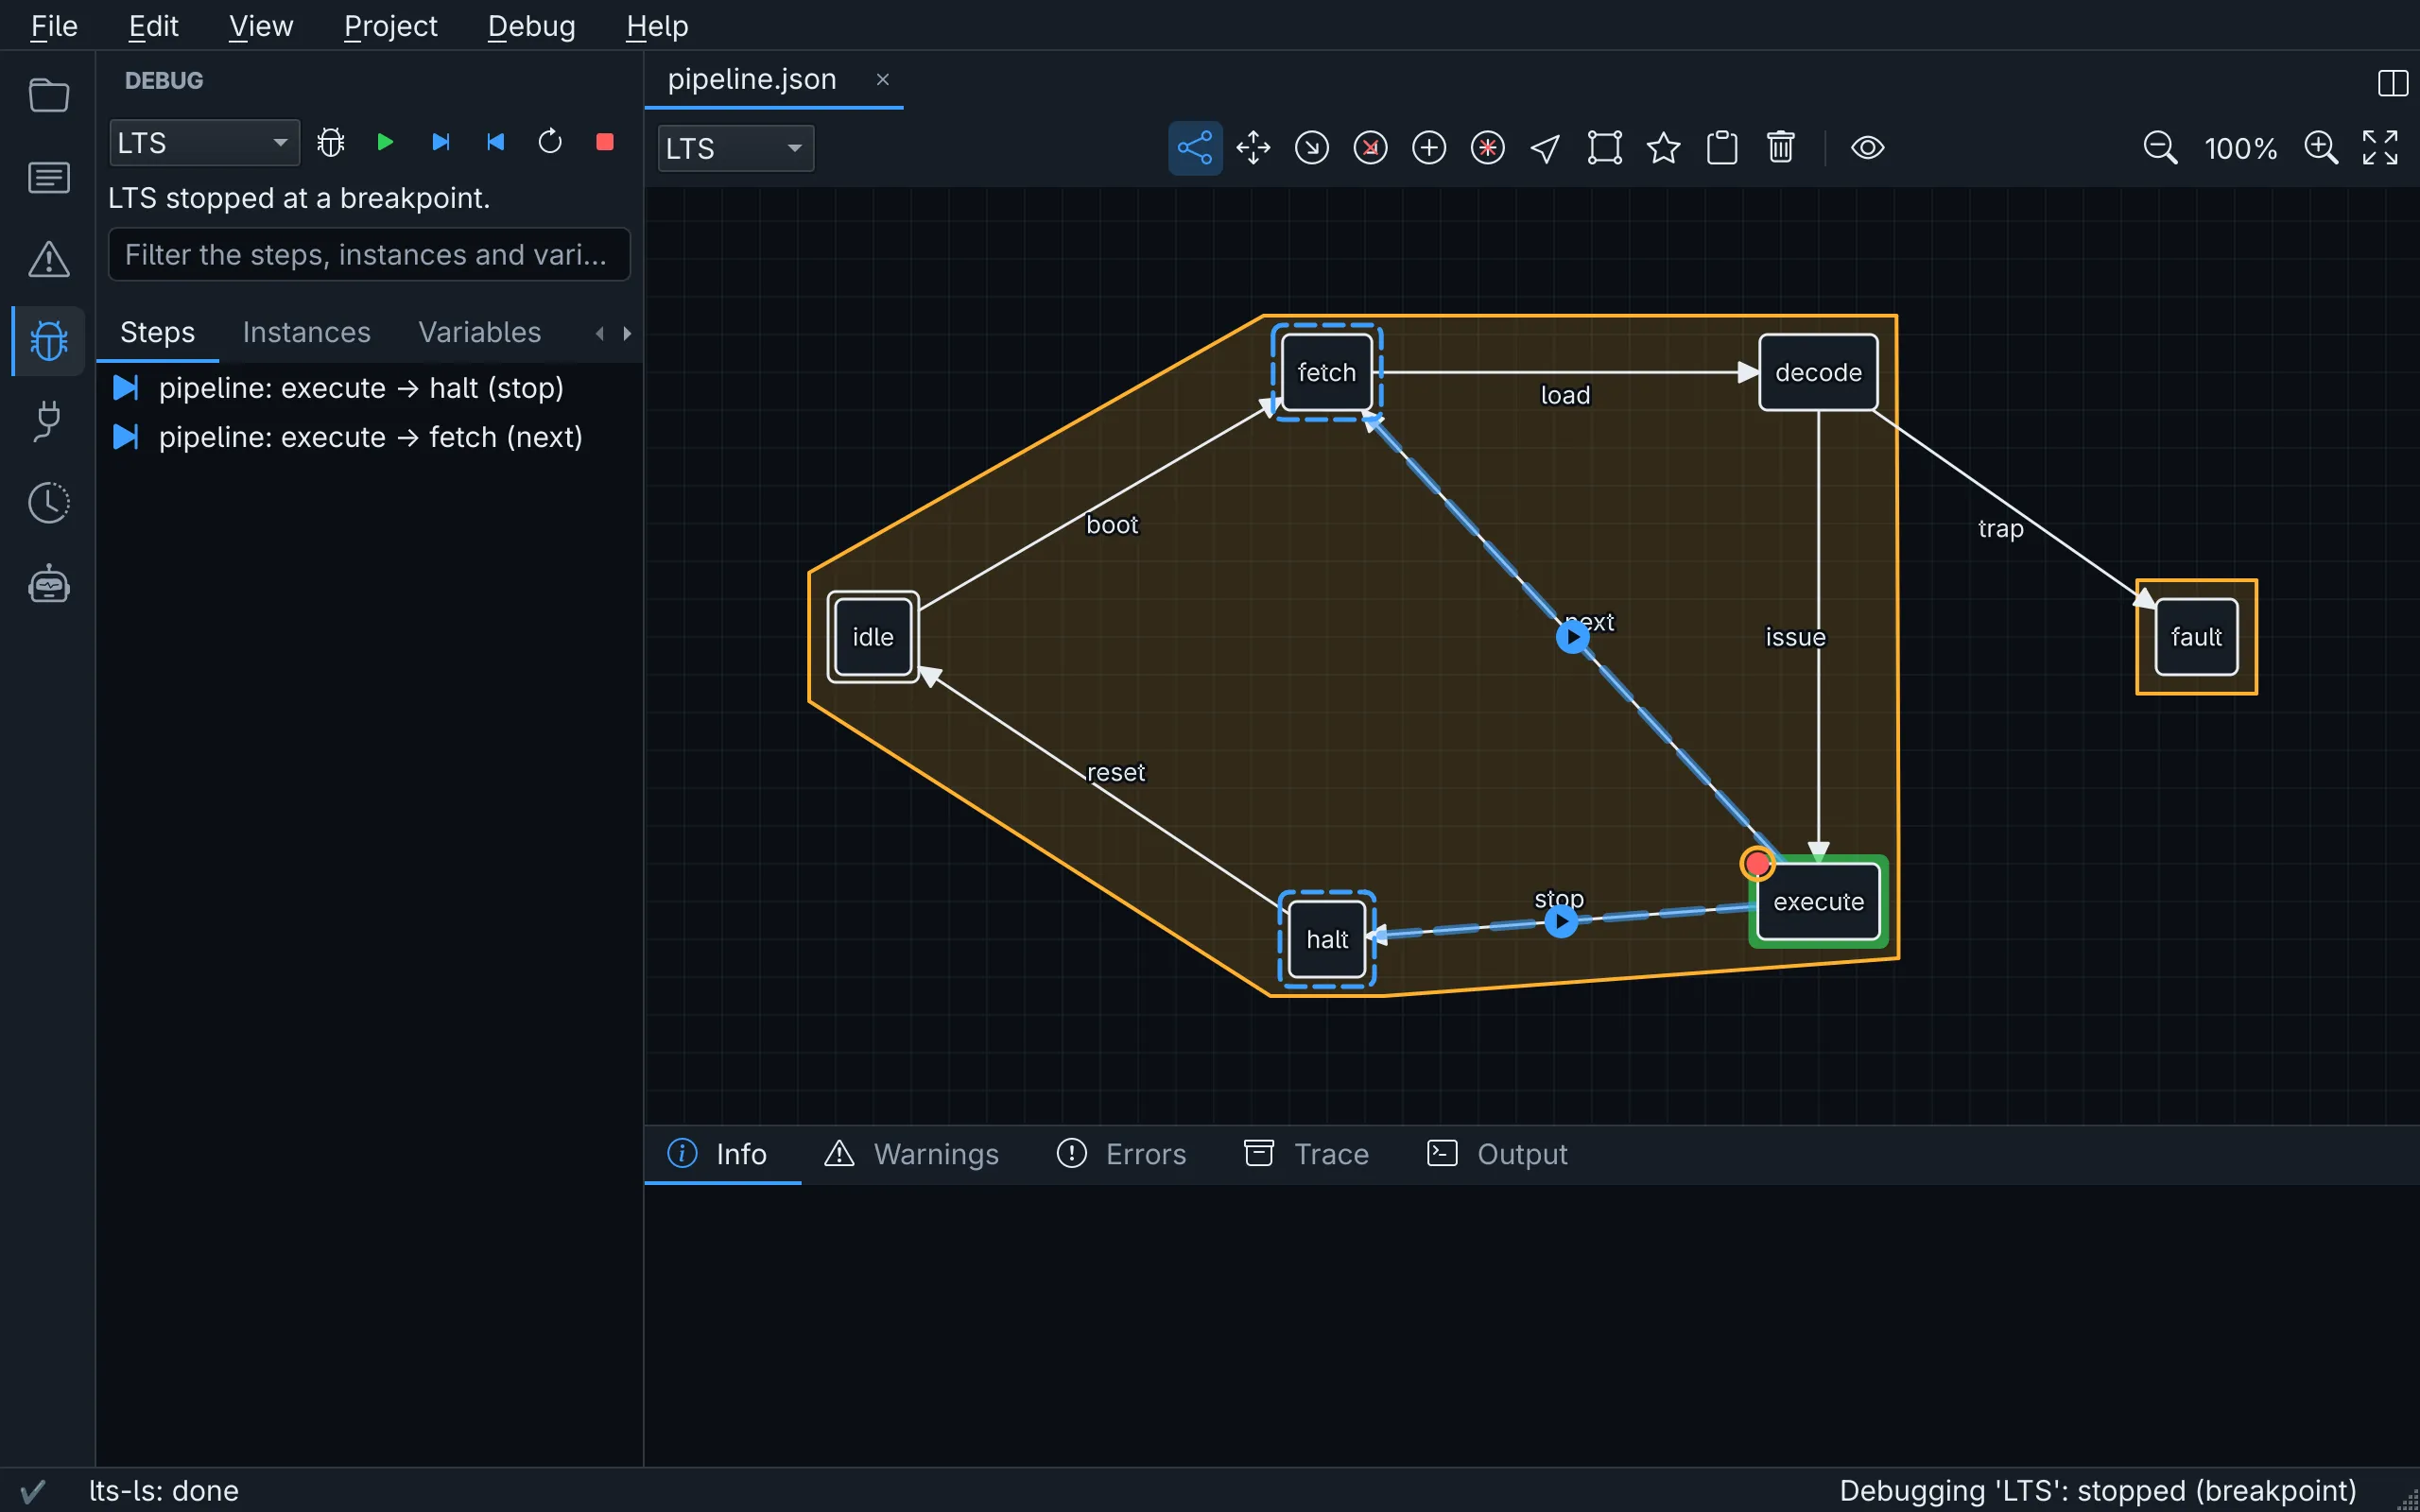The image size is (2420, 1512).
Task: Click the circled diagonal arrow icon
Action: 1312,148
